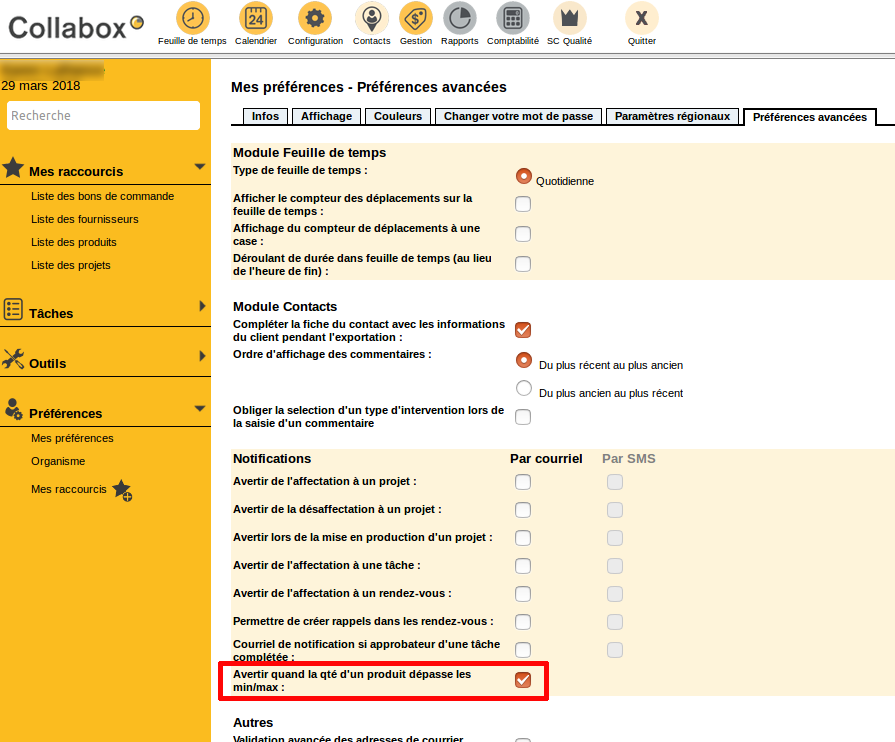Enable the travel counter display on timesheet checkbox

click(x=523, y=205)
